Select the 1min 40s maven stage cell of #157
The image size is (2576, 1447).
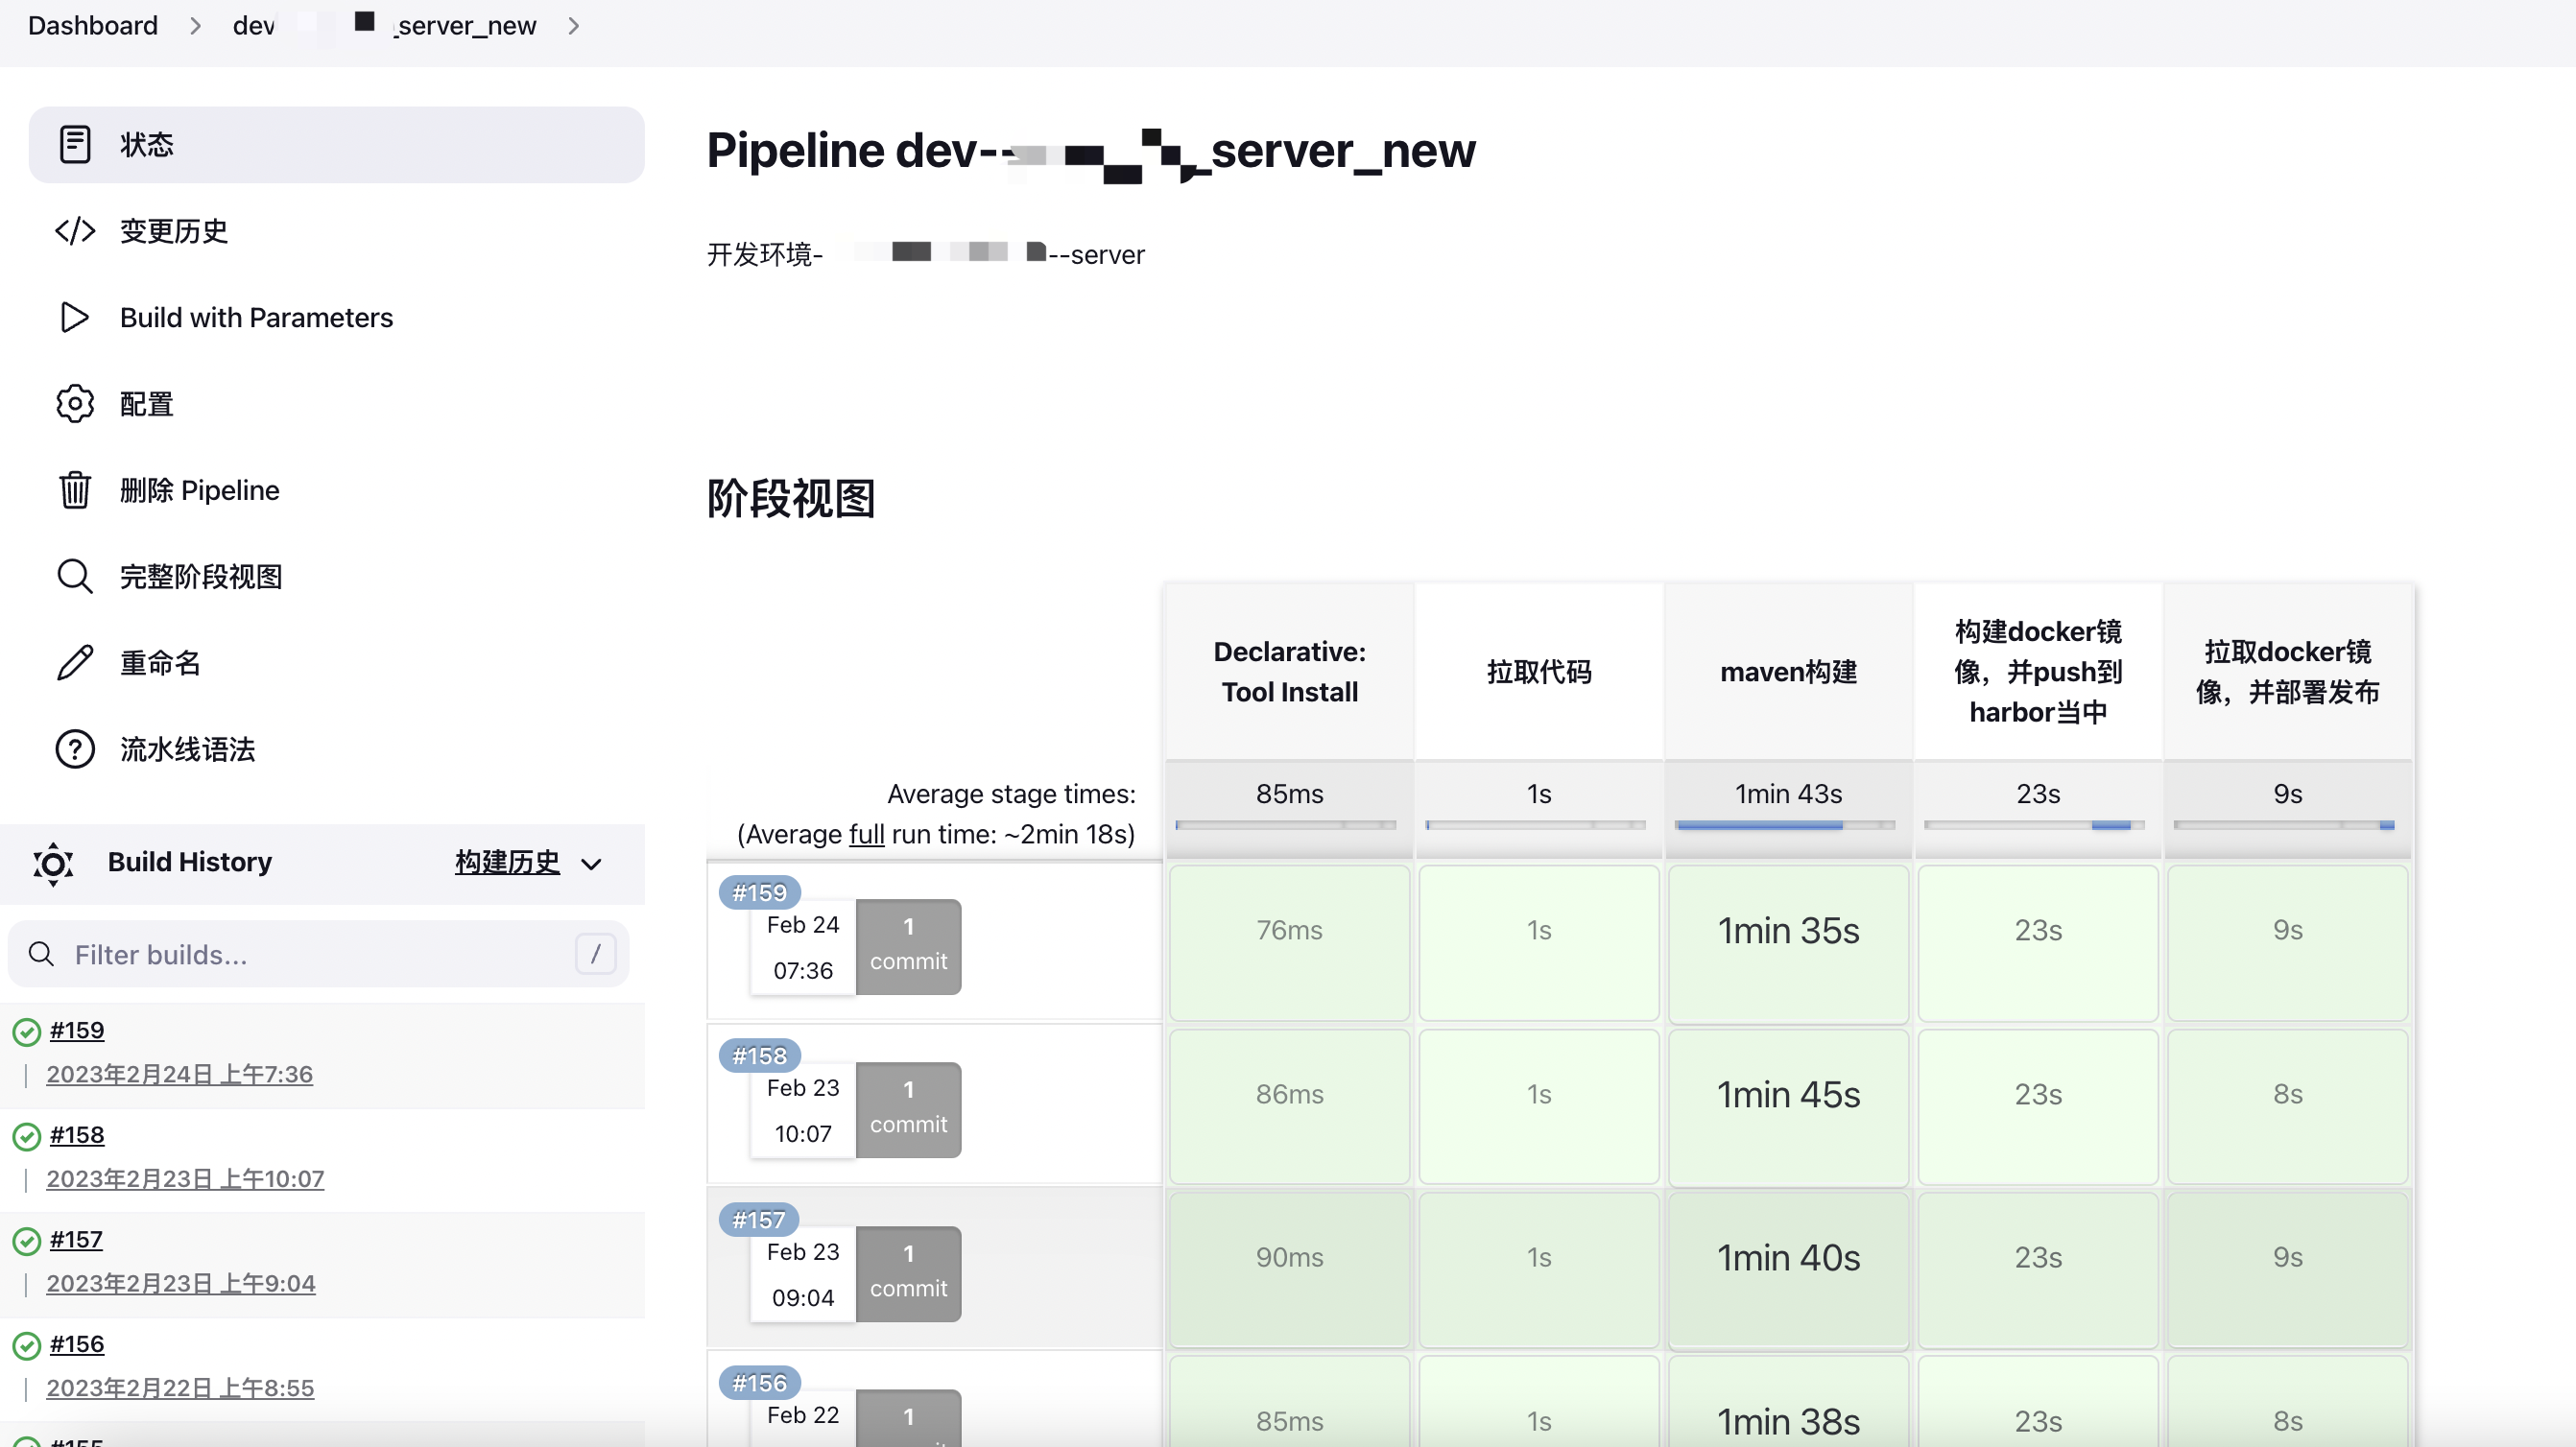[x=1788, y=1258]
